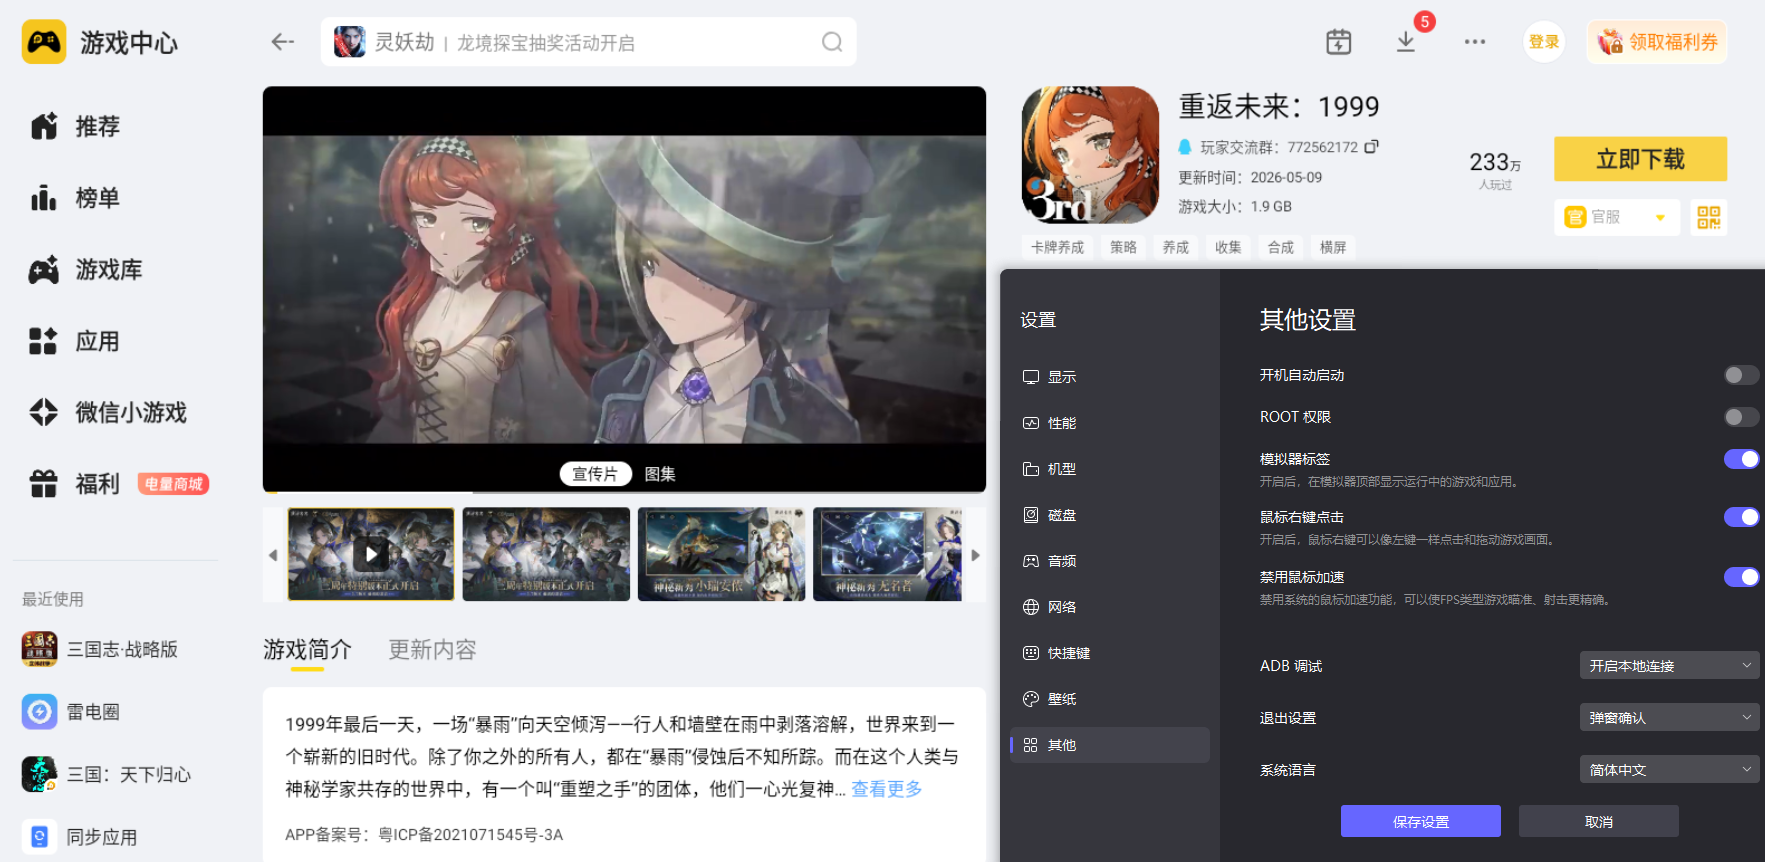1765x862 pixels.
Task: Open the calendar check-in icon
Action: tap(1338, 42)
